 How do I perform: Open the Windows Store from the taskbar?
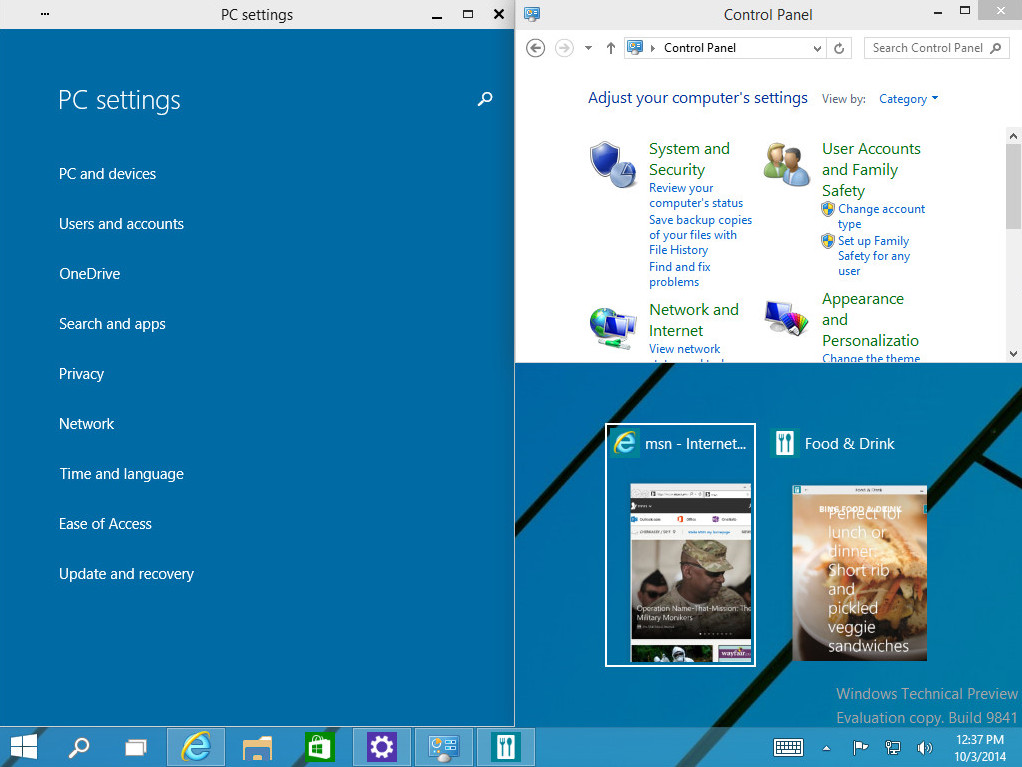click(x=319, y=747)
